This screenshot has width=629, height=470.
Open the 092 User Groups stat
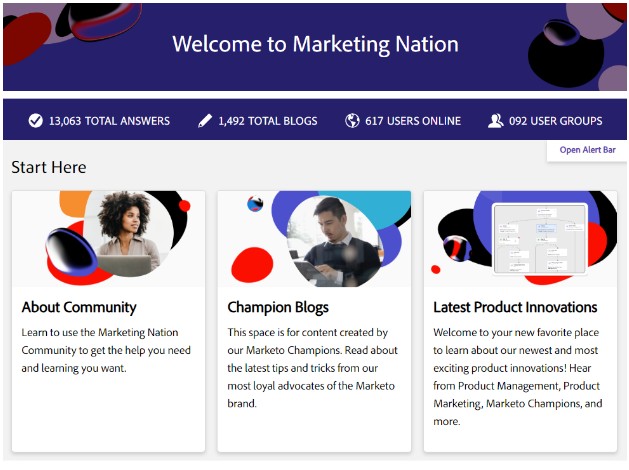[x=556, y=121]
